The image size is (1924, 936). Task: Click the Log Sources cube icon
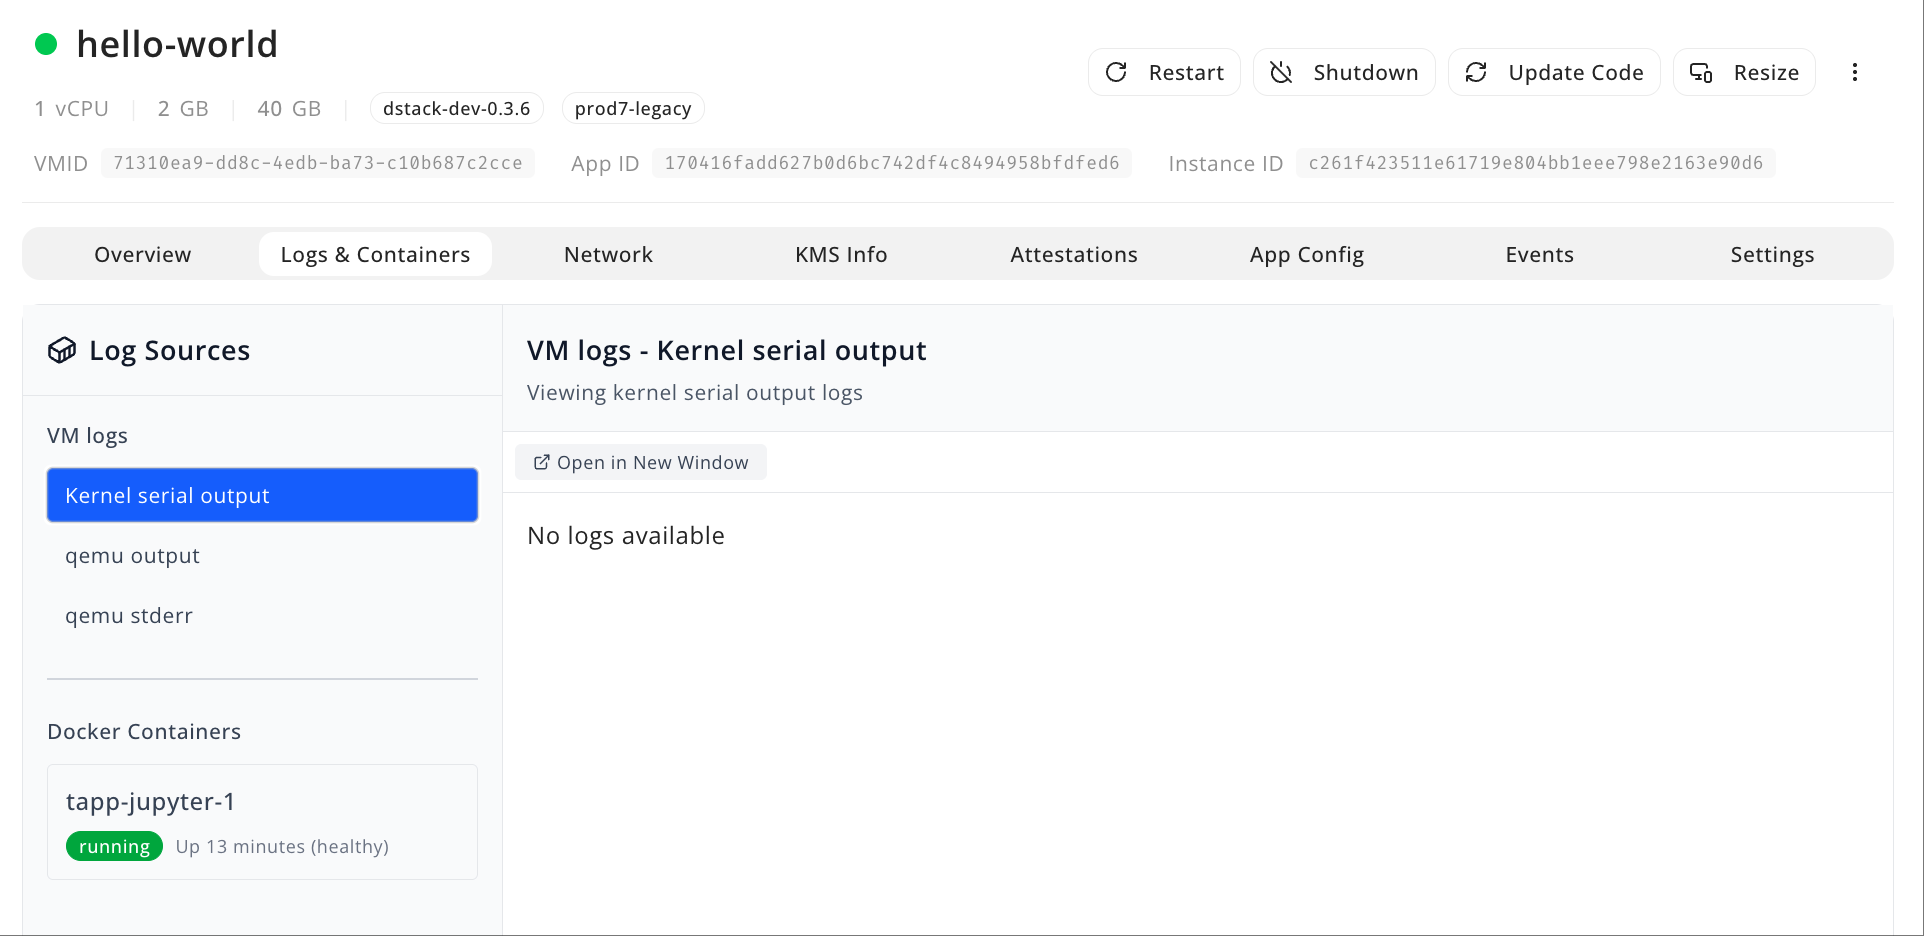(x=62, y=350)
